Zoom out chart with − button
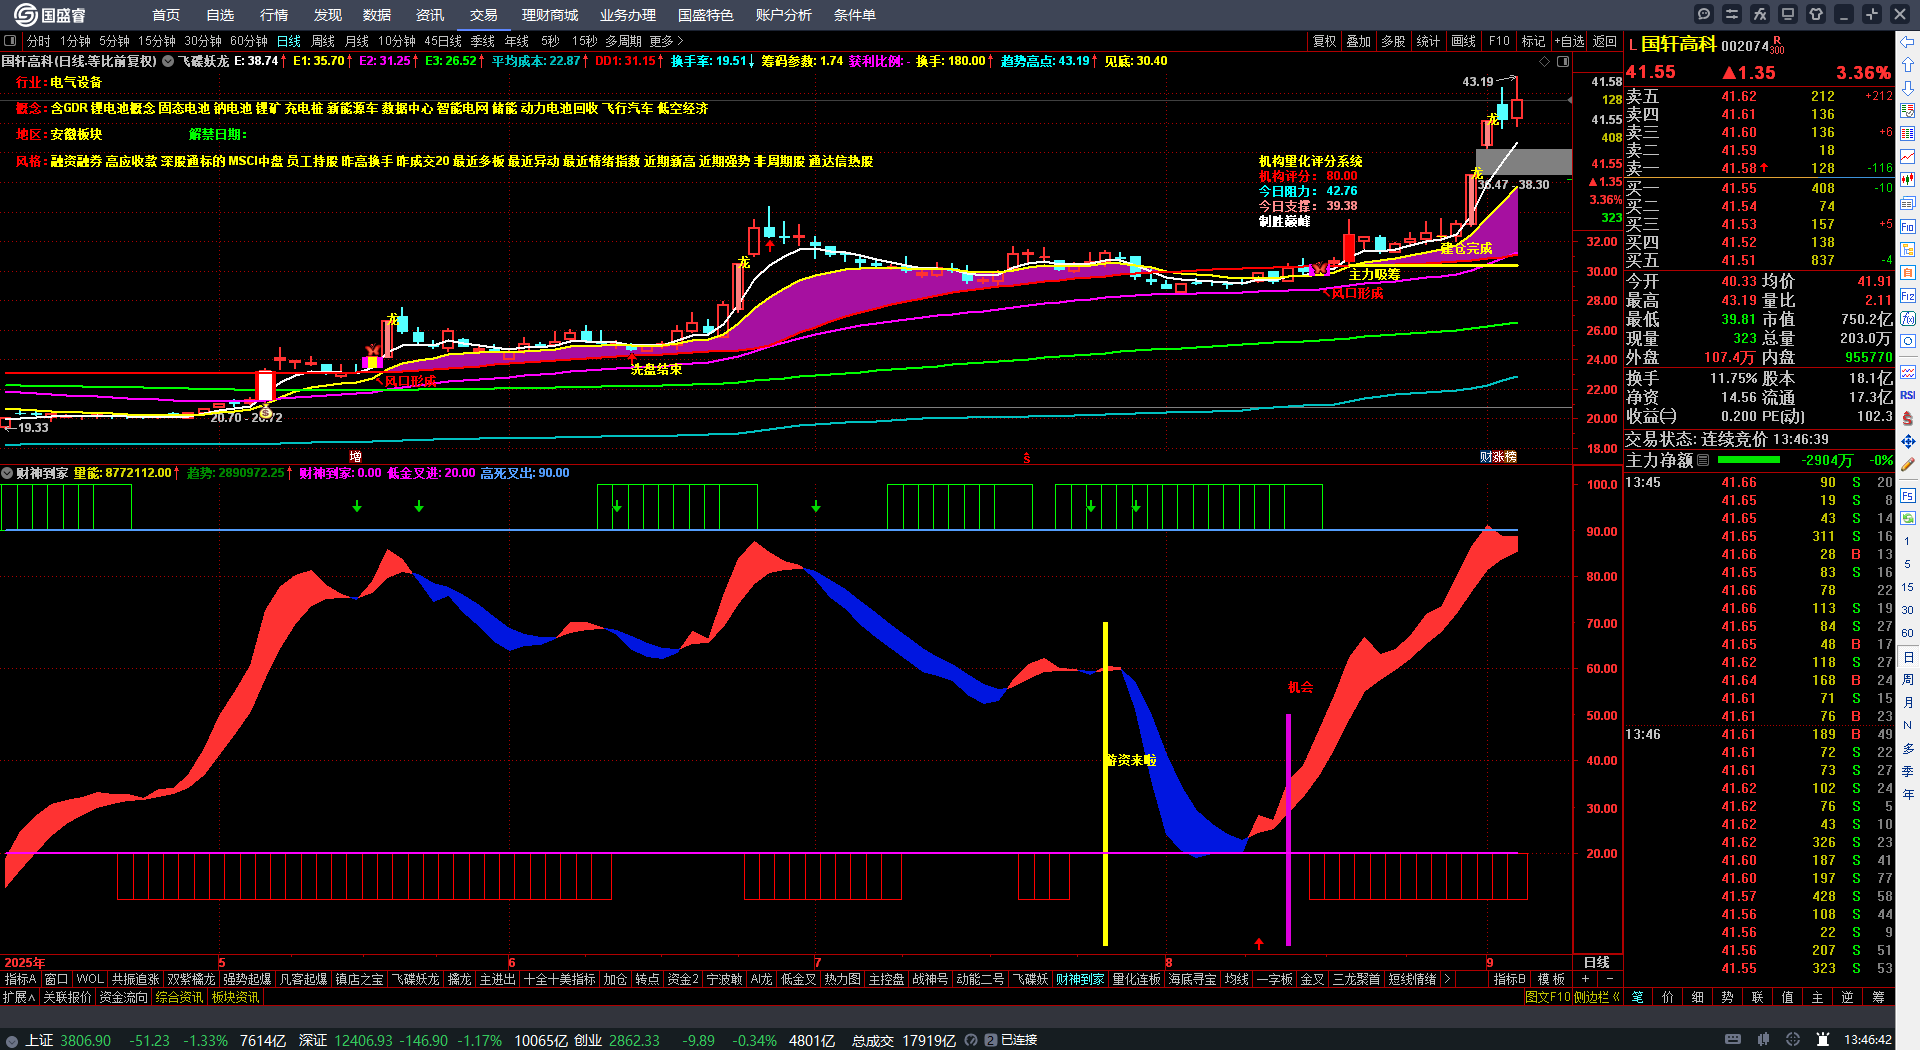The width and height of the screenshot is (1920, 1050). pyautogui.click(x=1610, y=979)
